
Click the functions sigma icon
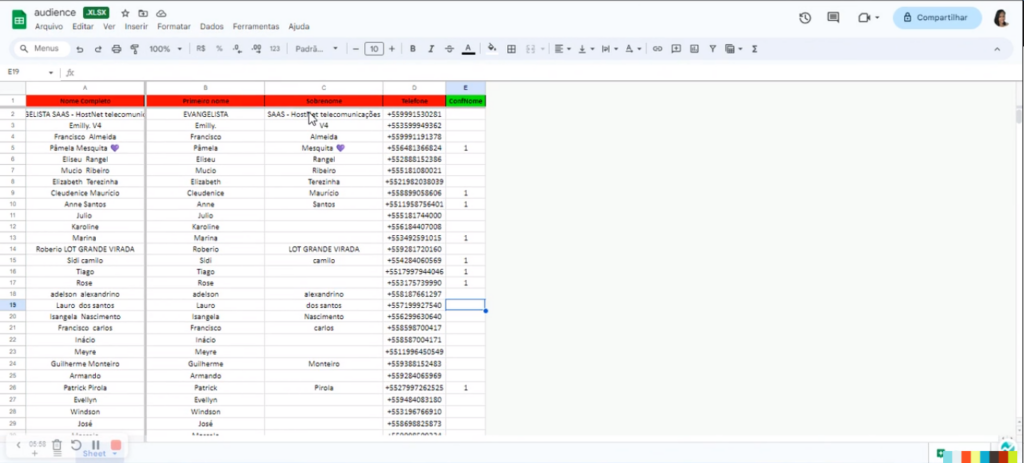tap(754, 48)
